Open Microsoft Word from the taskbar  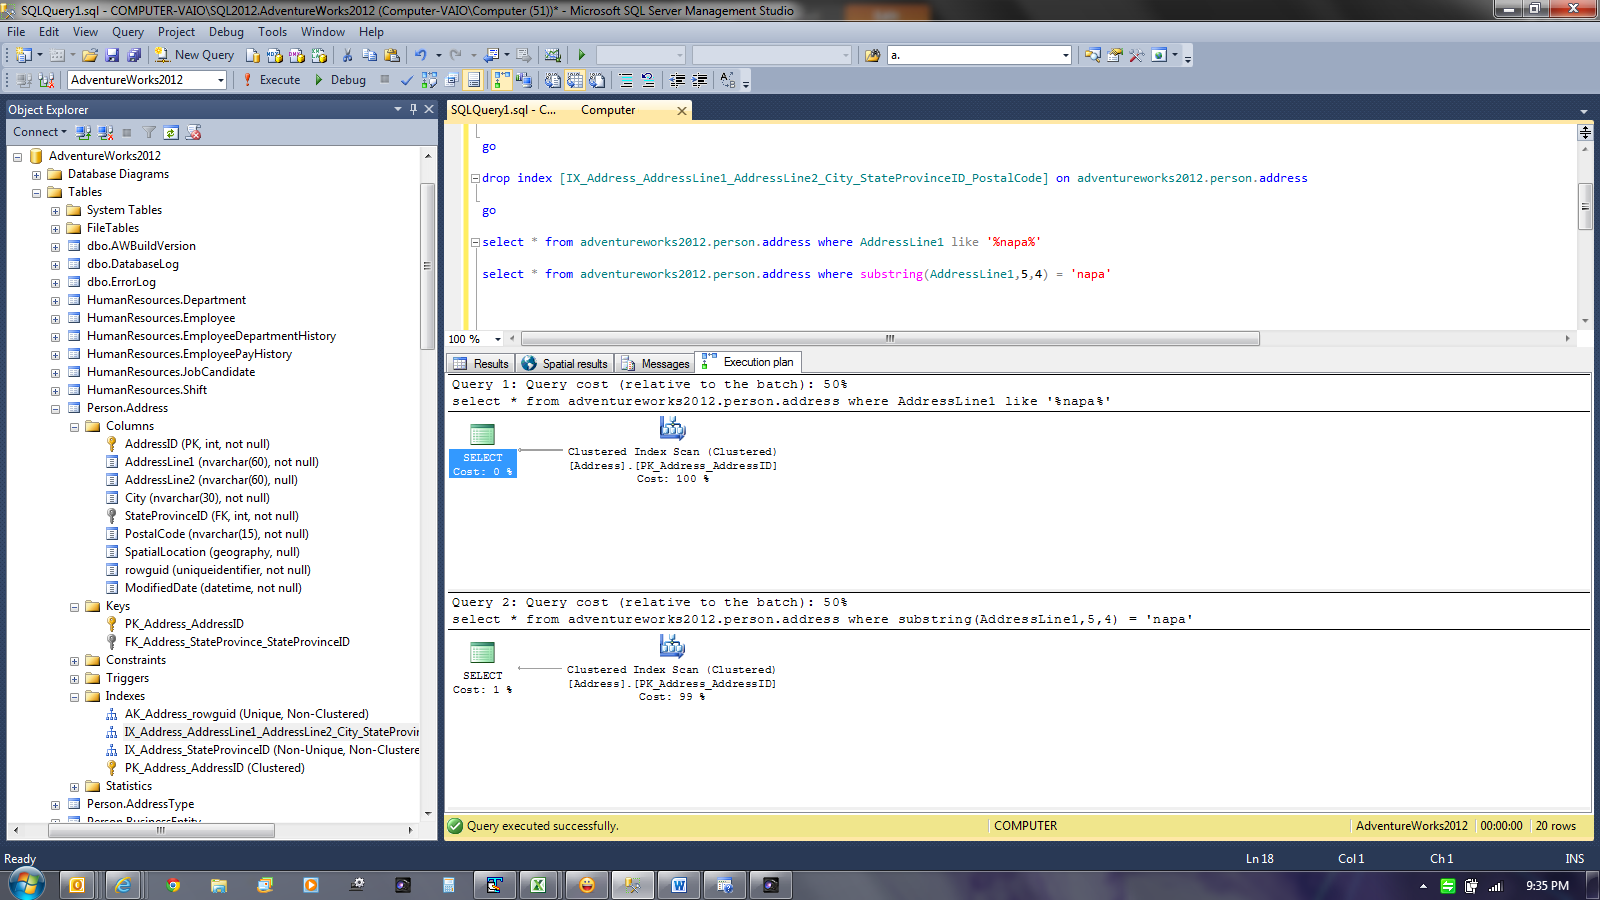click(x=679, y=885)
